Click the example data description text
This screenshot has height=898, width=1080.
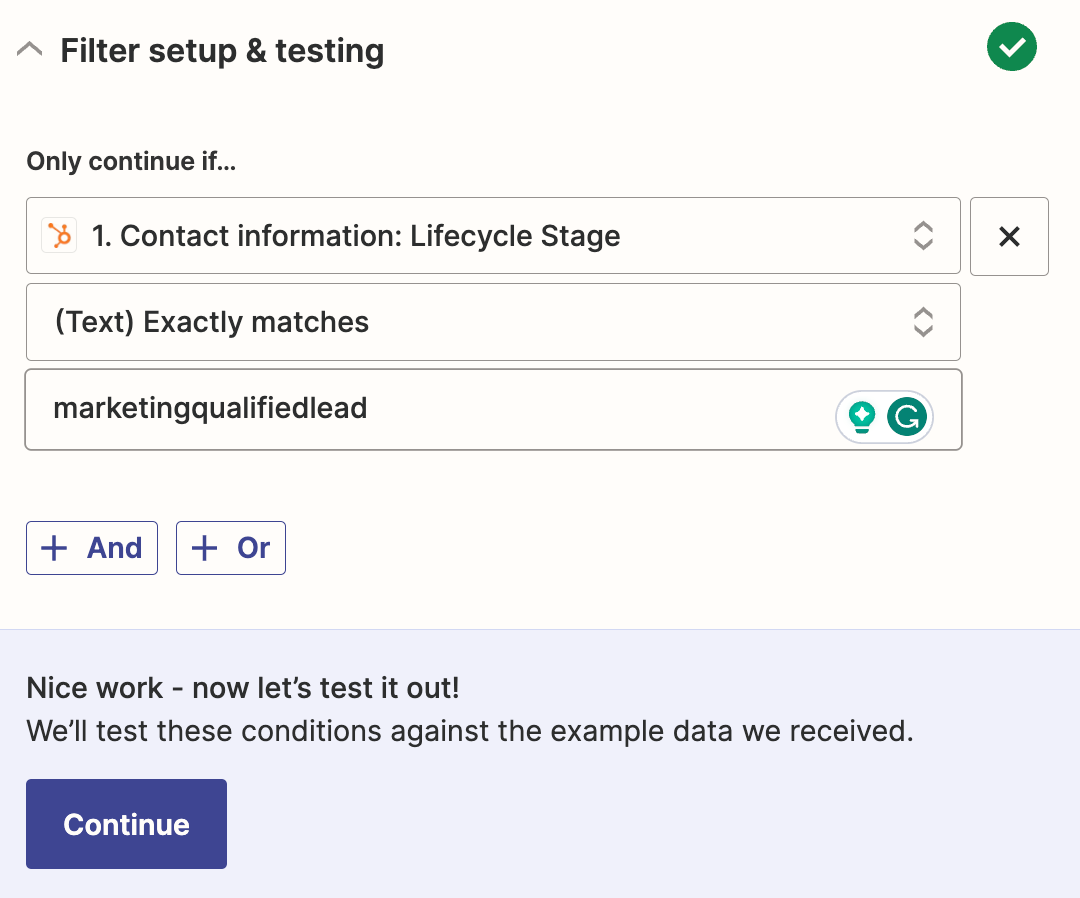470,731
